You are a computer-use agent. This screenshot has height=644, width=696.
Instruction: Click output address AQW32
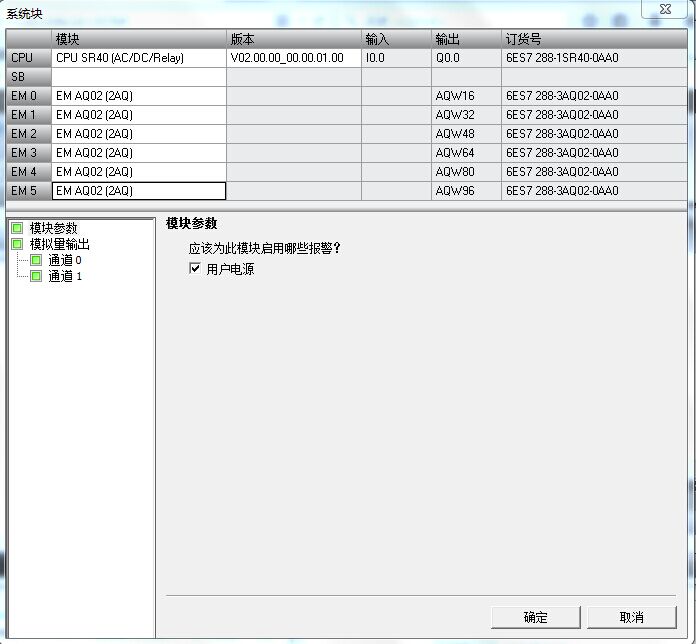467,115
